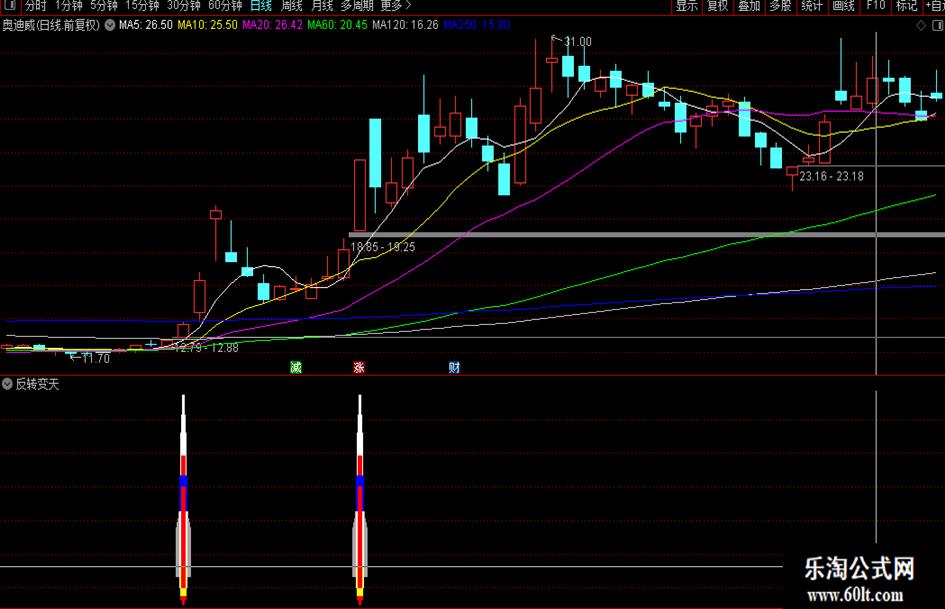The width and height of the screenshot is (945, 609).
Task: Expand the 更多 periods menu
Action: pos(395,5)
